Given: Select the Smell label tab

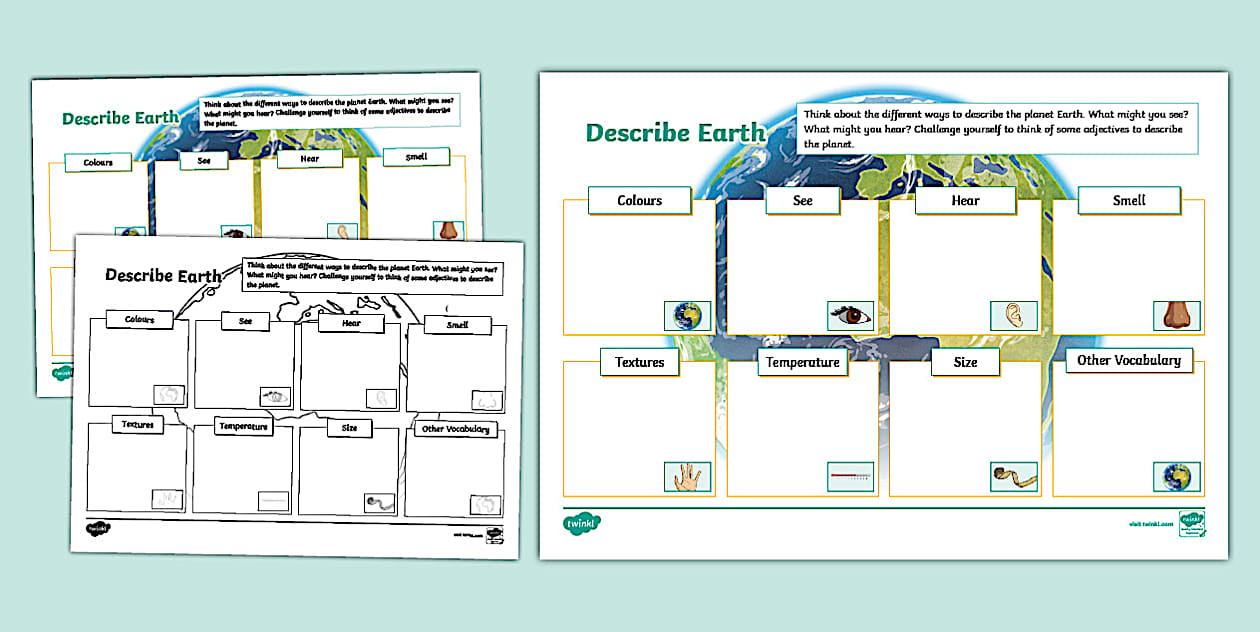Looking at the screenshot, I should click(1129, 199).
